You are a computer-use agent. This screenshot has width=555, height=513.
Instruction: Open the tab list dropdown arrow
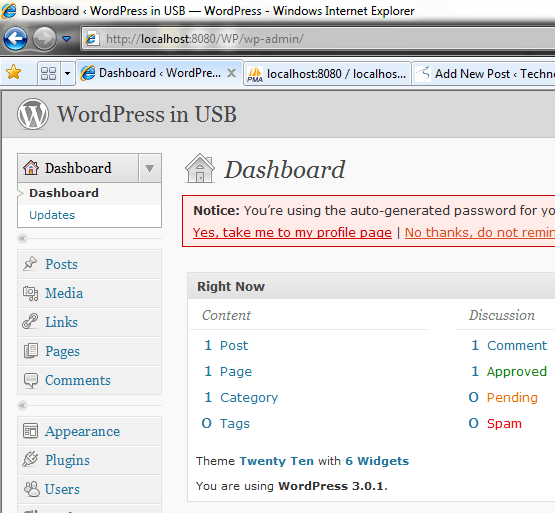tap(67, 74)
